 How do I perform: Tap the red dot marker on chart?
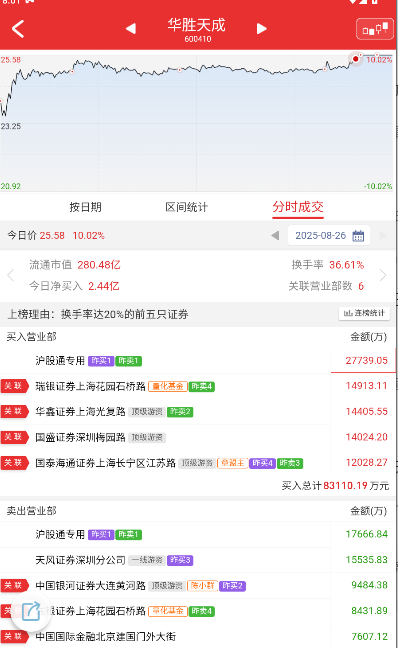(355, 59)
